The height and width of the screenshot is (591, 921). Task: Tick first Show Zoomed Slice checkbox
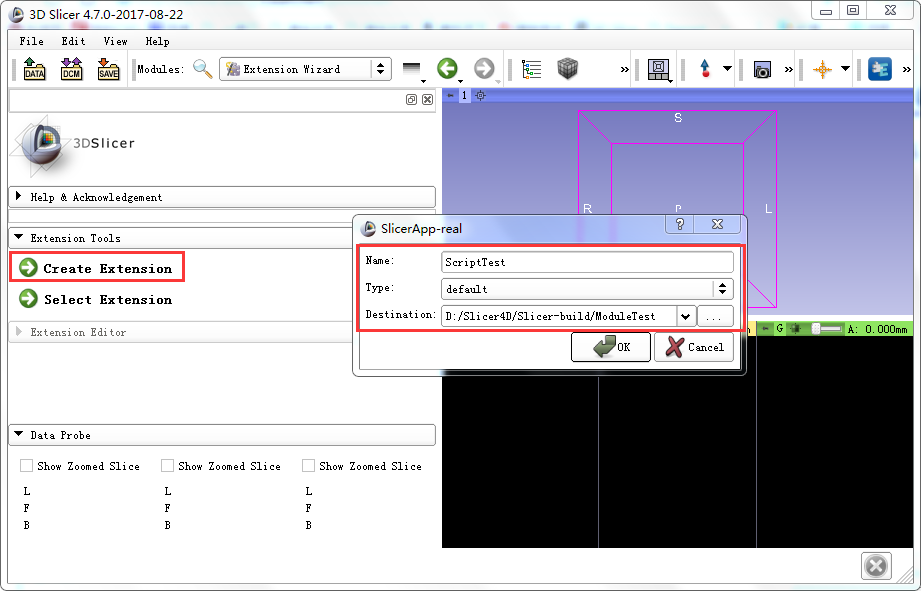tap(26, 466)
